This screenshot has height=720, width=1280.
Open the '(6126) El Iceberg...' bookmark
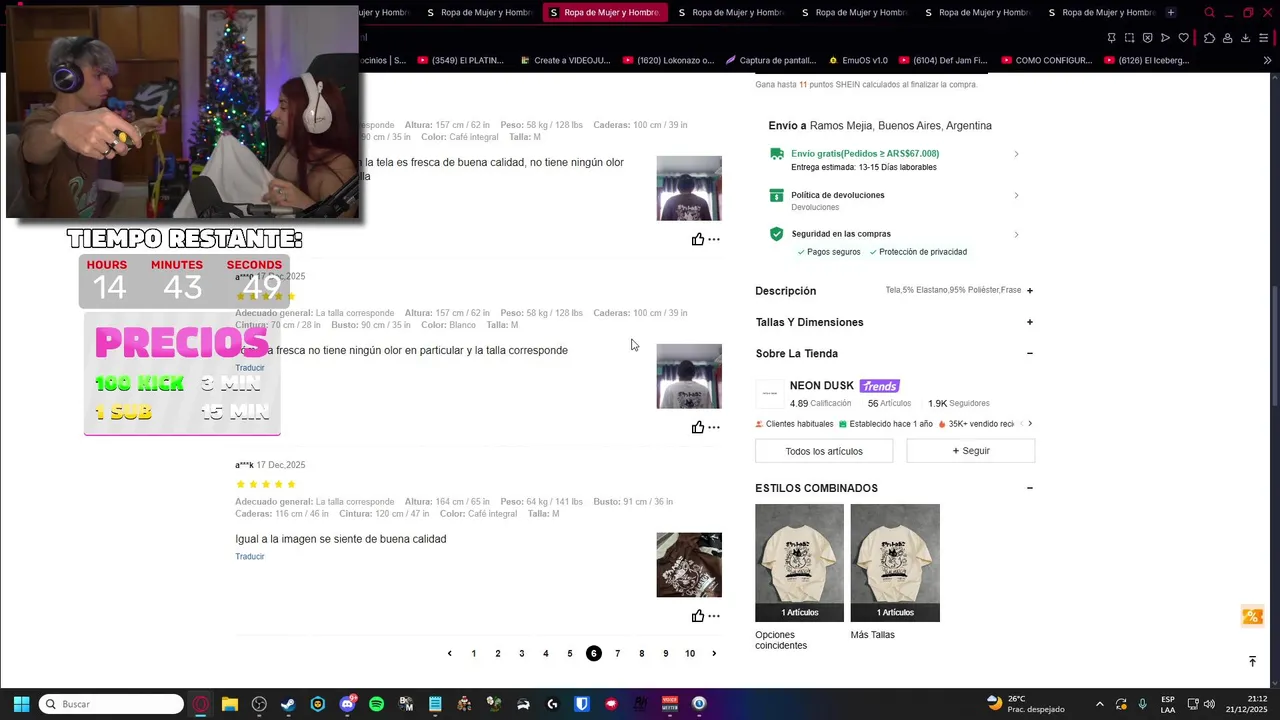point(1146,60)
